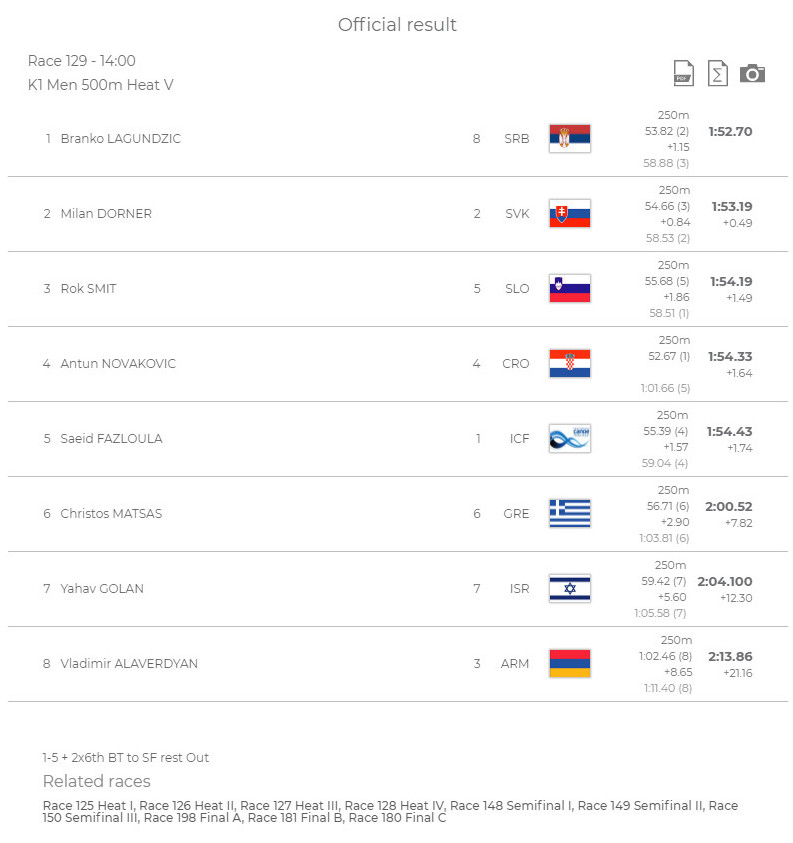Screen dimensions: 793x843
Task: Click the Israel flag icon
Action: pyautogui.click(x=570, y=589)
